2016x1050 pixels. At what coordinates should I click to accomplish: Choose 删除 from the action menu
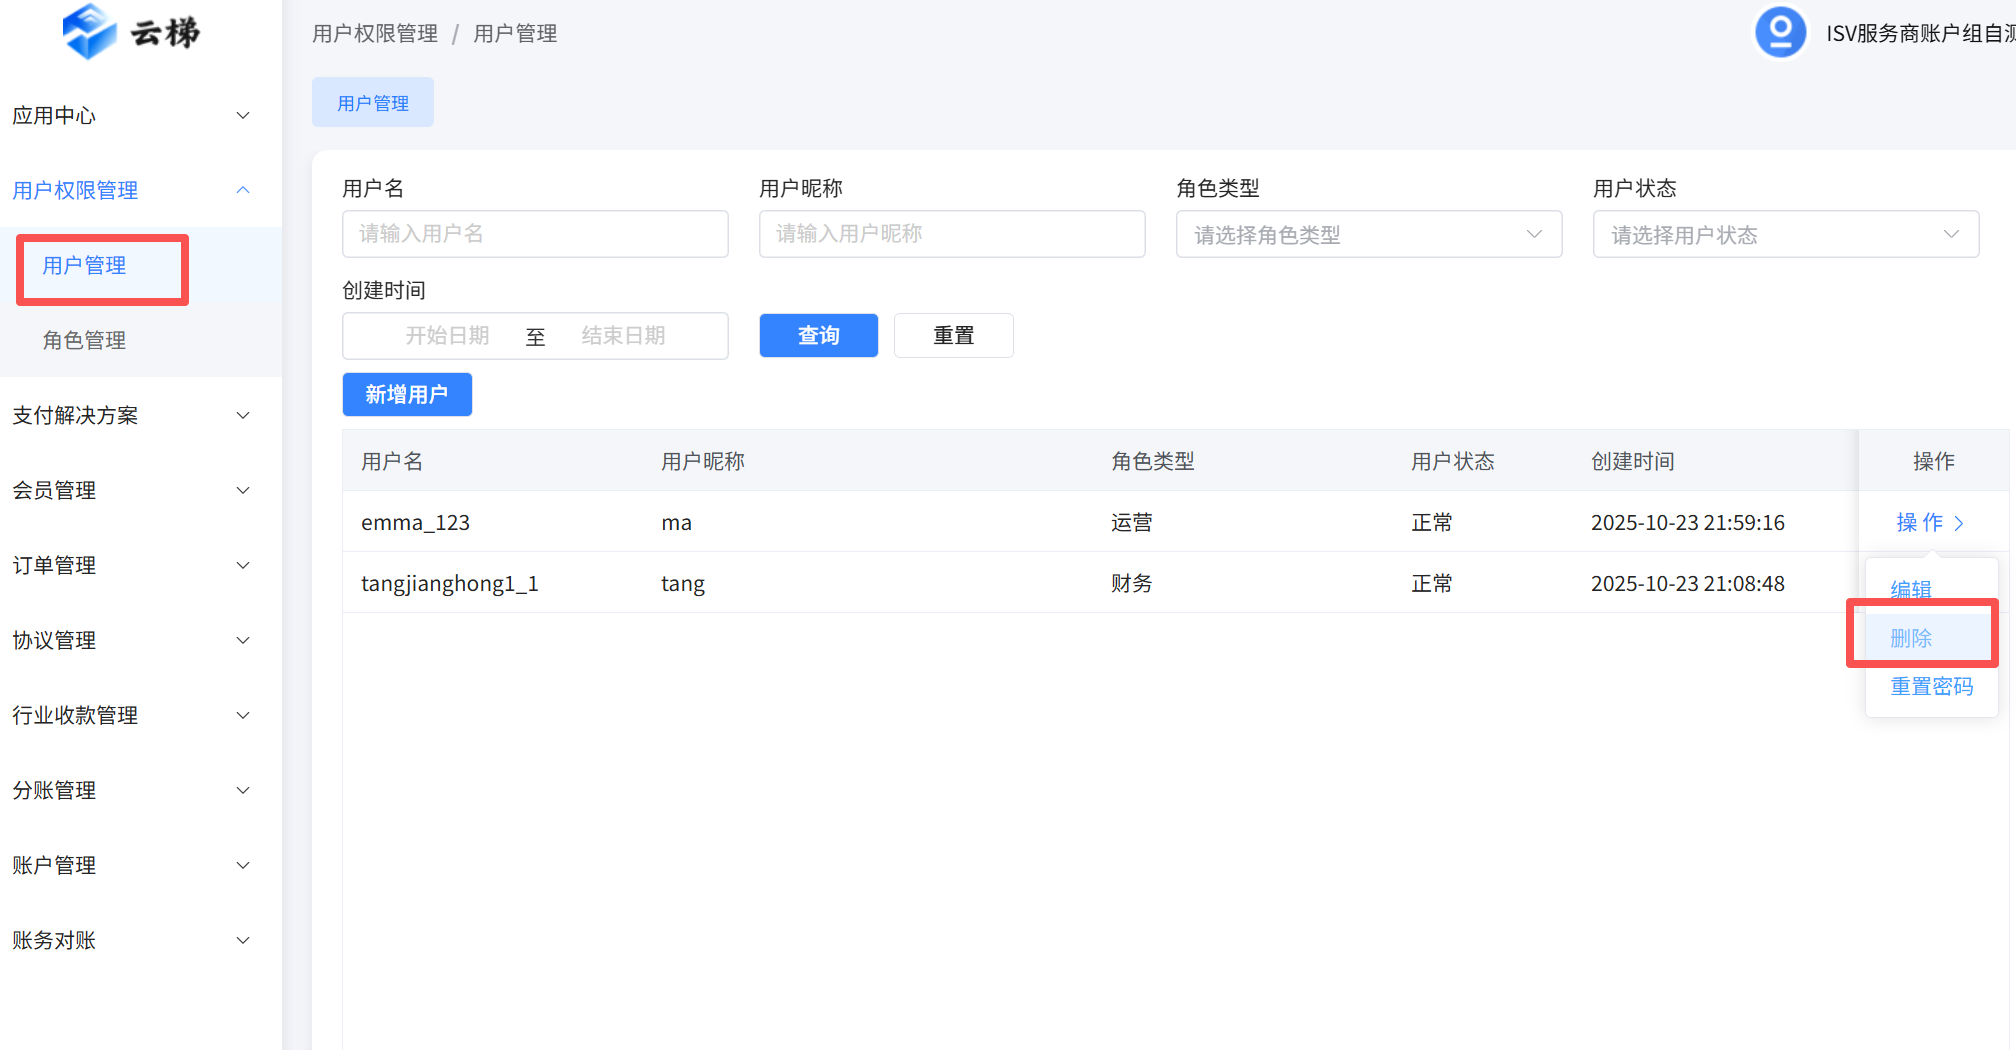click(1911, 638)
